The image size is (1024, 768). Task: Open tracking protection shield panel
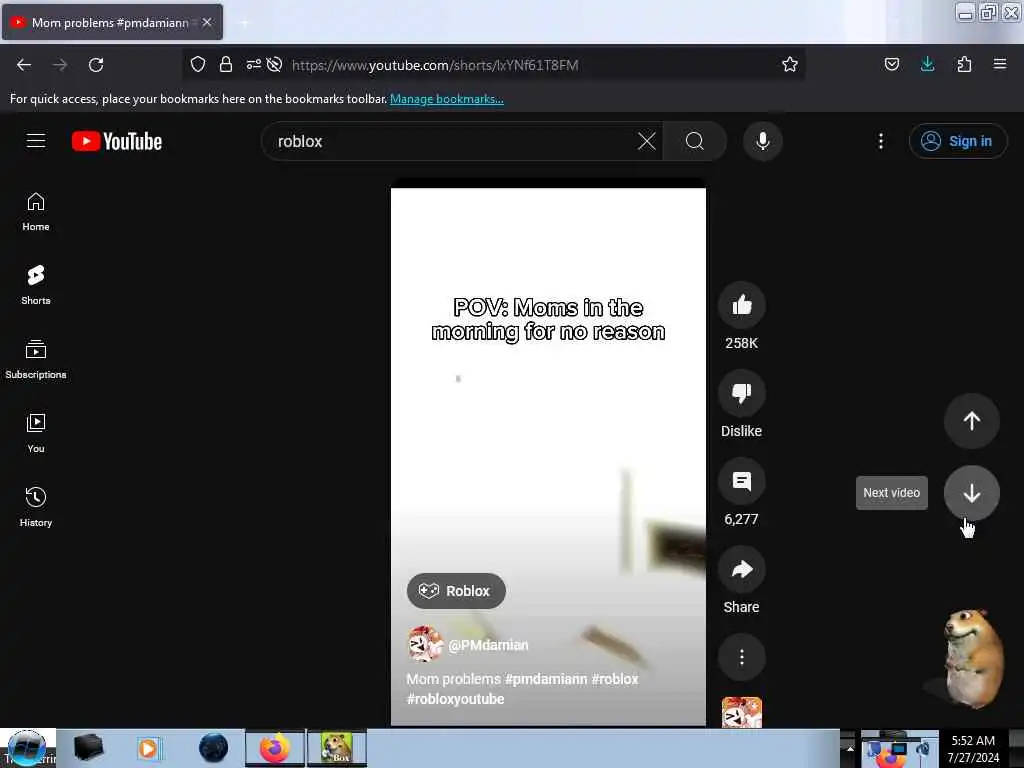[198, 64]
